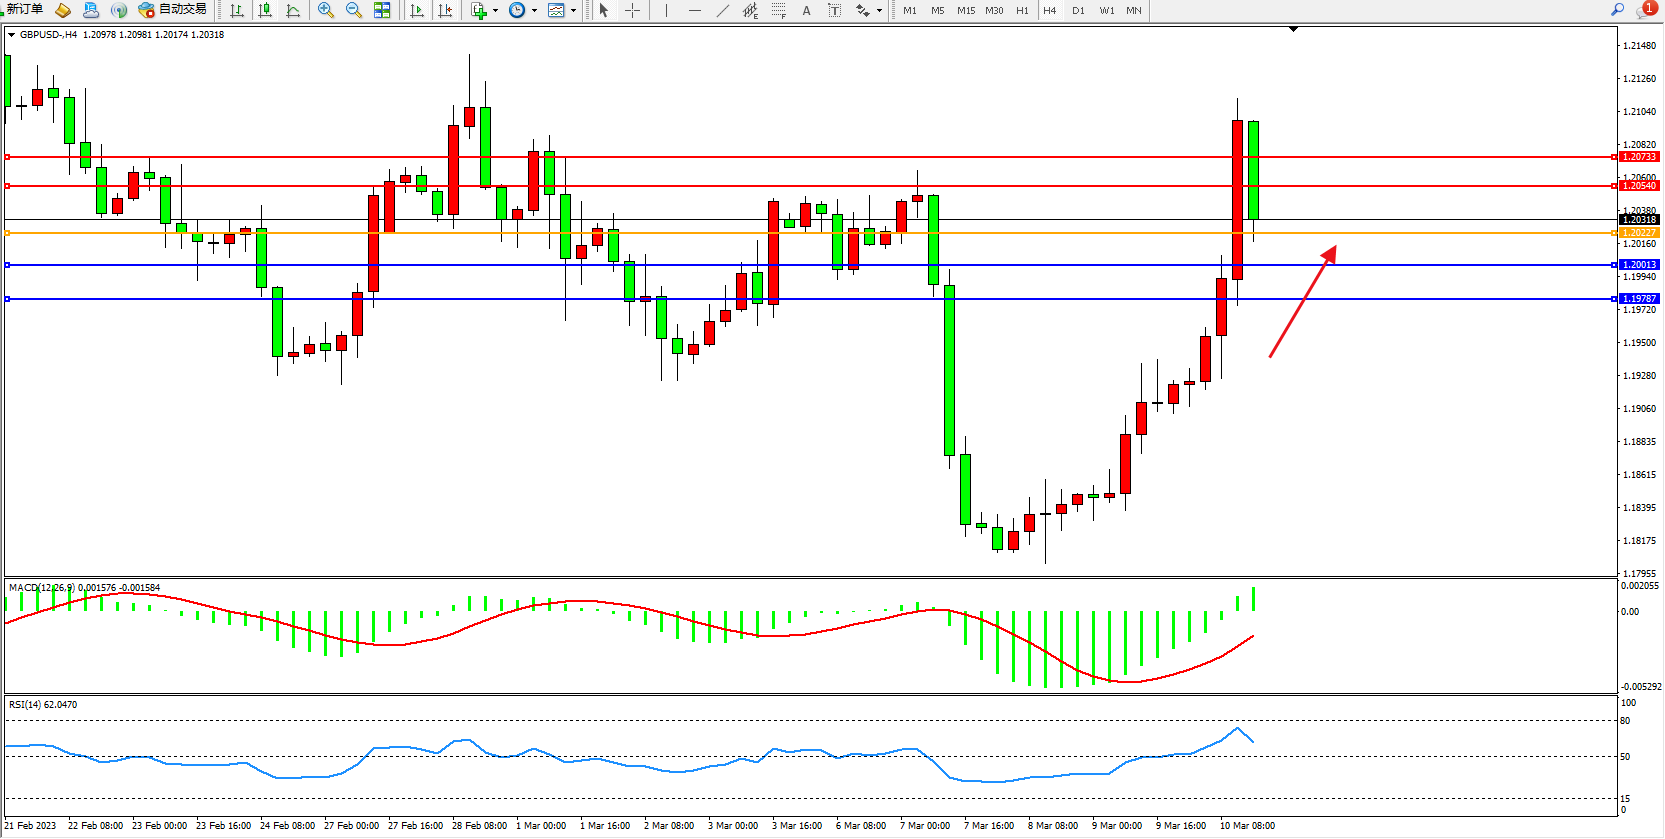This screenshot has width=1665, height=839.
Task: Click the 新订单 new order button
Action: (x=24, y=10)
